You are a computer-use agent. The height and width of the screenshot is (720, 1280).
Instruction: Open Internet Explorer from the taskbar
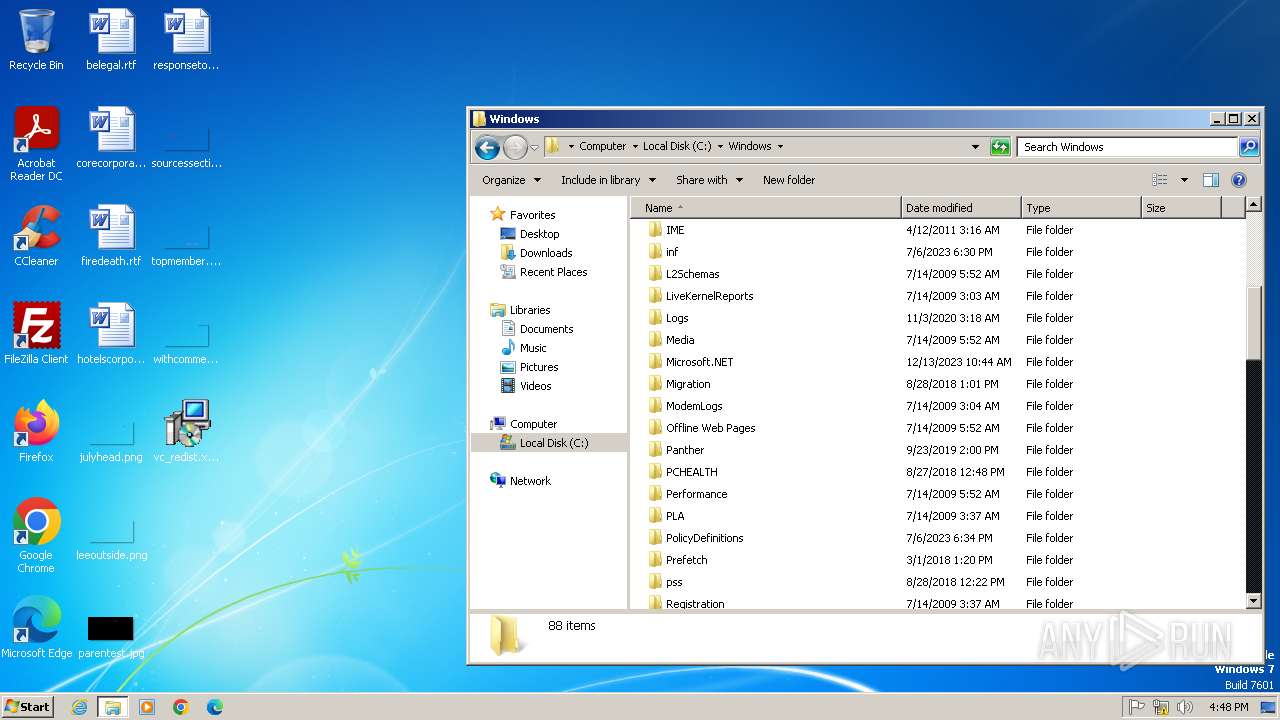[79, 707]
